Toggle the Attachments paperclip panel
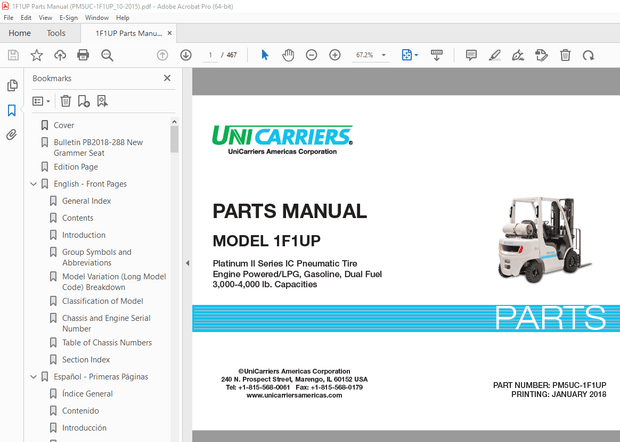The width and height of the screenshot is (620, 442). click(x=12, y=134)
